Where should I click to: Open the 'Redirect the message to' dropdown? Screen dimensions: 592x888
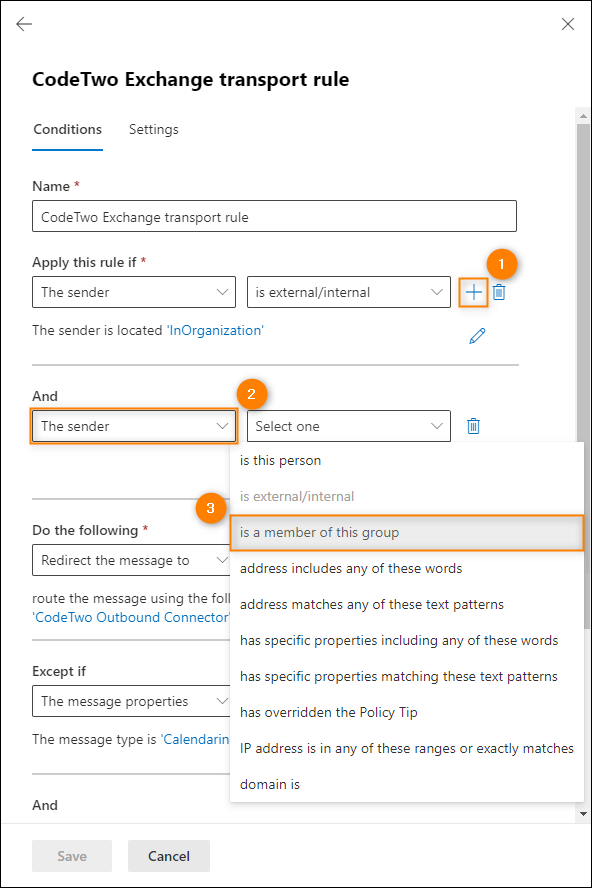[131, 560]
